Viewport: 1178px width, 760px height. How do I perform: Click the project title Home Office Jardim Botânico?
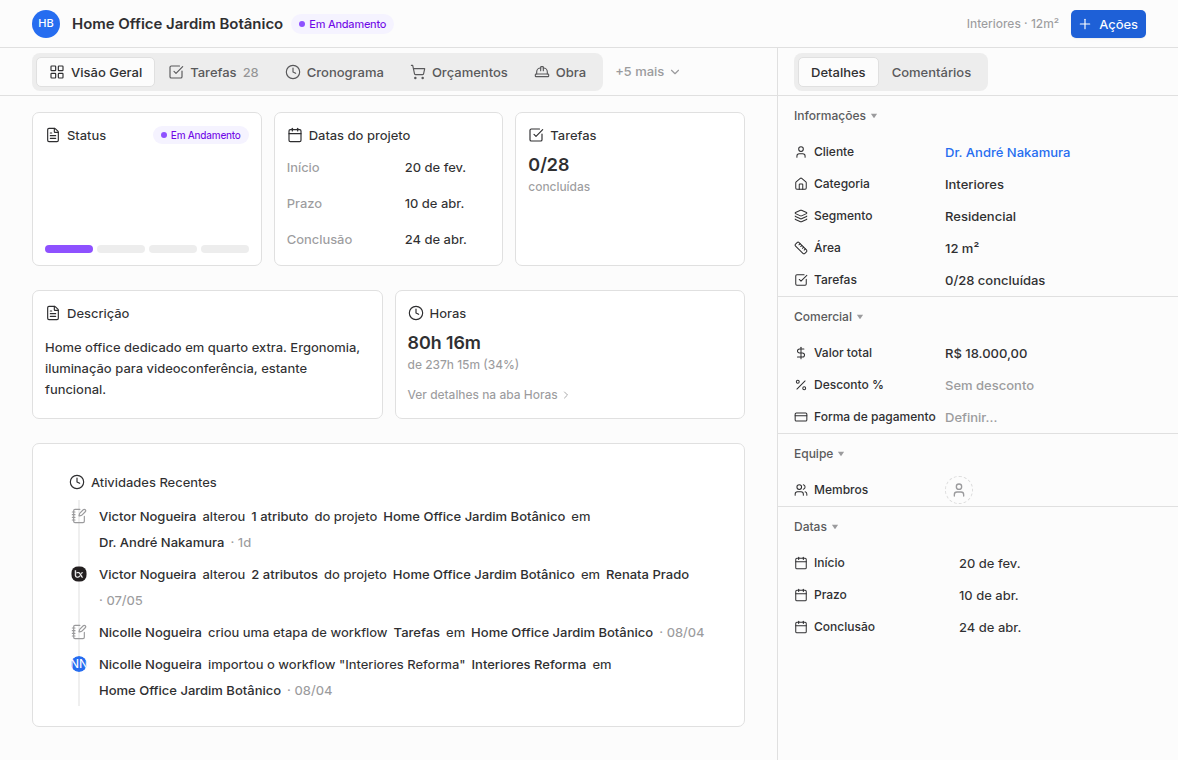pyautogui.click(x=177, y=24)
